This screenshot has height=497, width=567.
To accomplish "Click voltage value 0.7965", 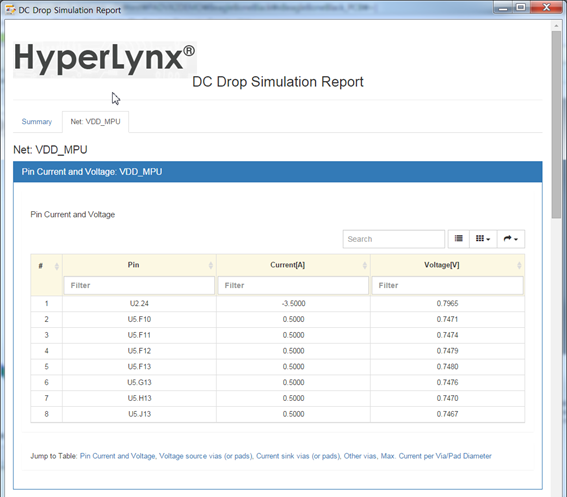I will pyautogui.click(x=447, y=303).
